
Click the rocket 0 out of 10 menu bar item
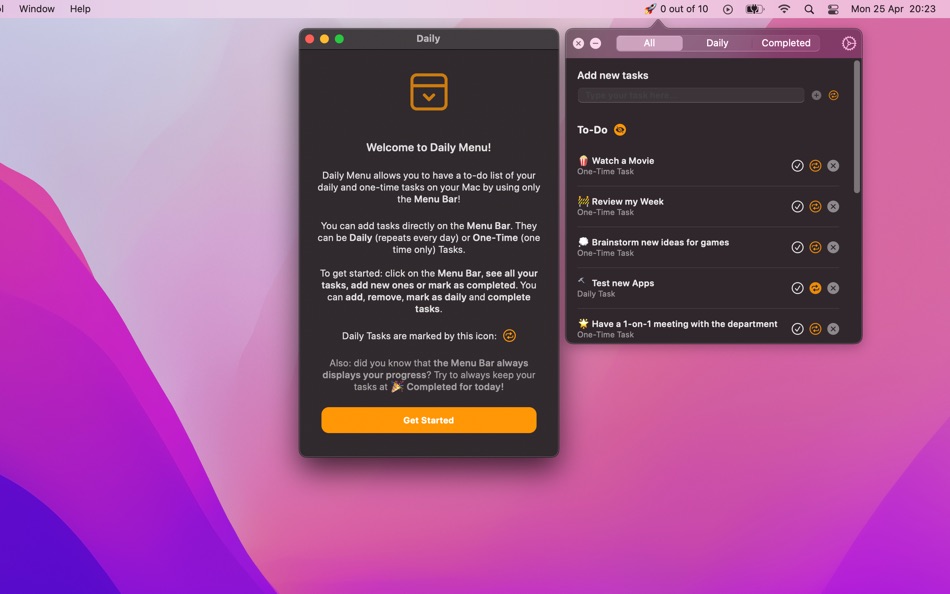(x=676, y=9)
